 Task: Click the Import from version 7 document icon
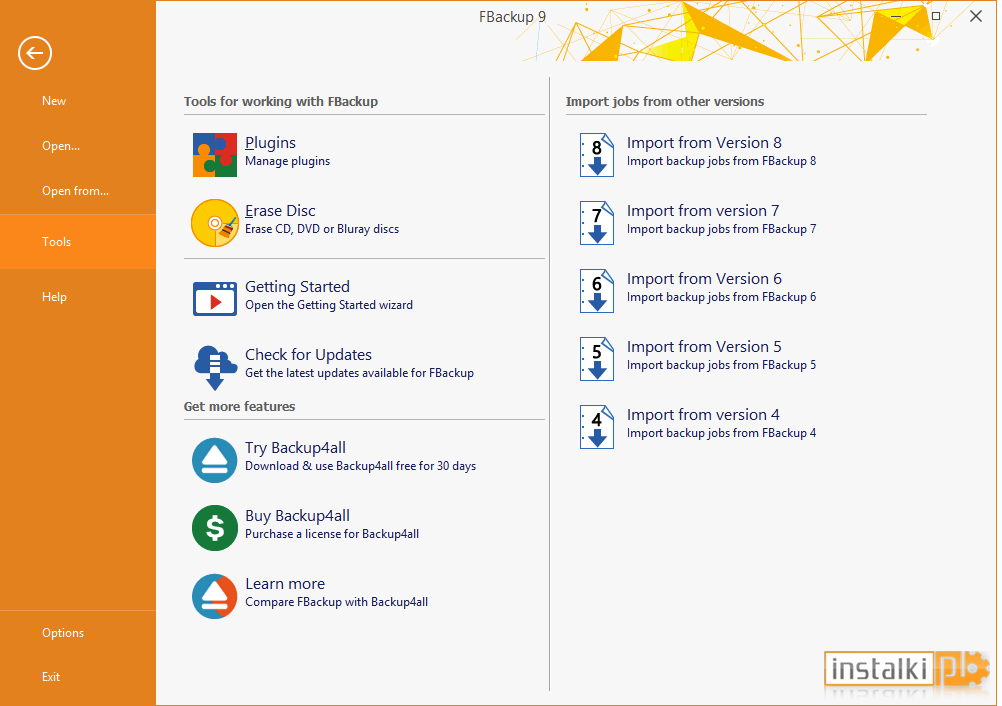[597, 223]
